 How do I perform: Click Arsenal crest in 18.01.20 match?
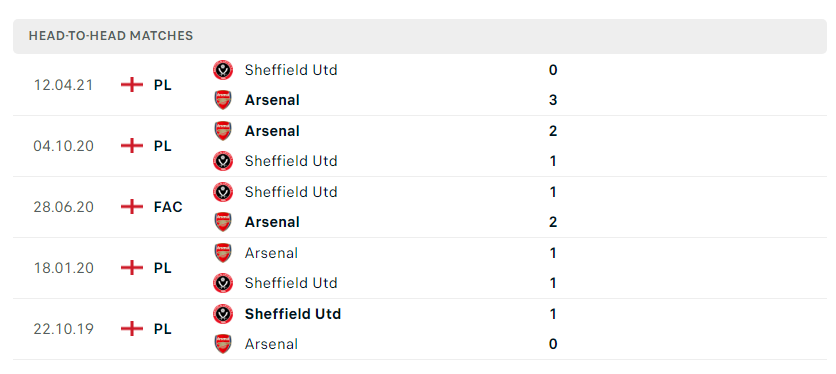pos(223,252)
